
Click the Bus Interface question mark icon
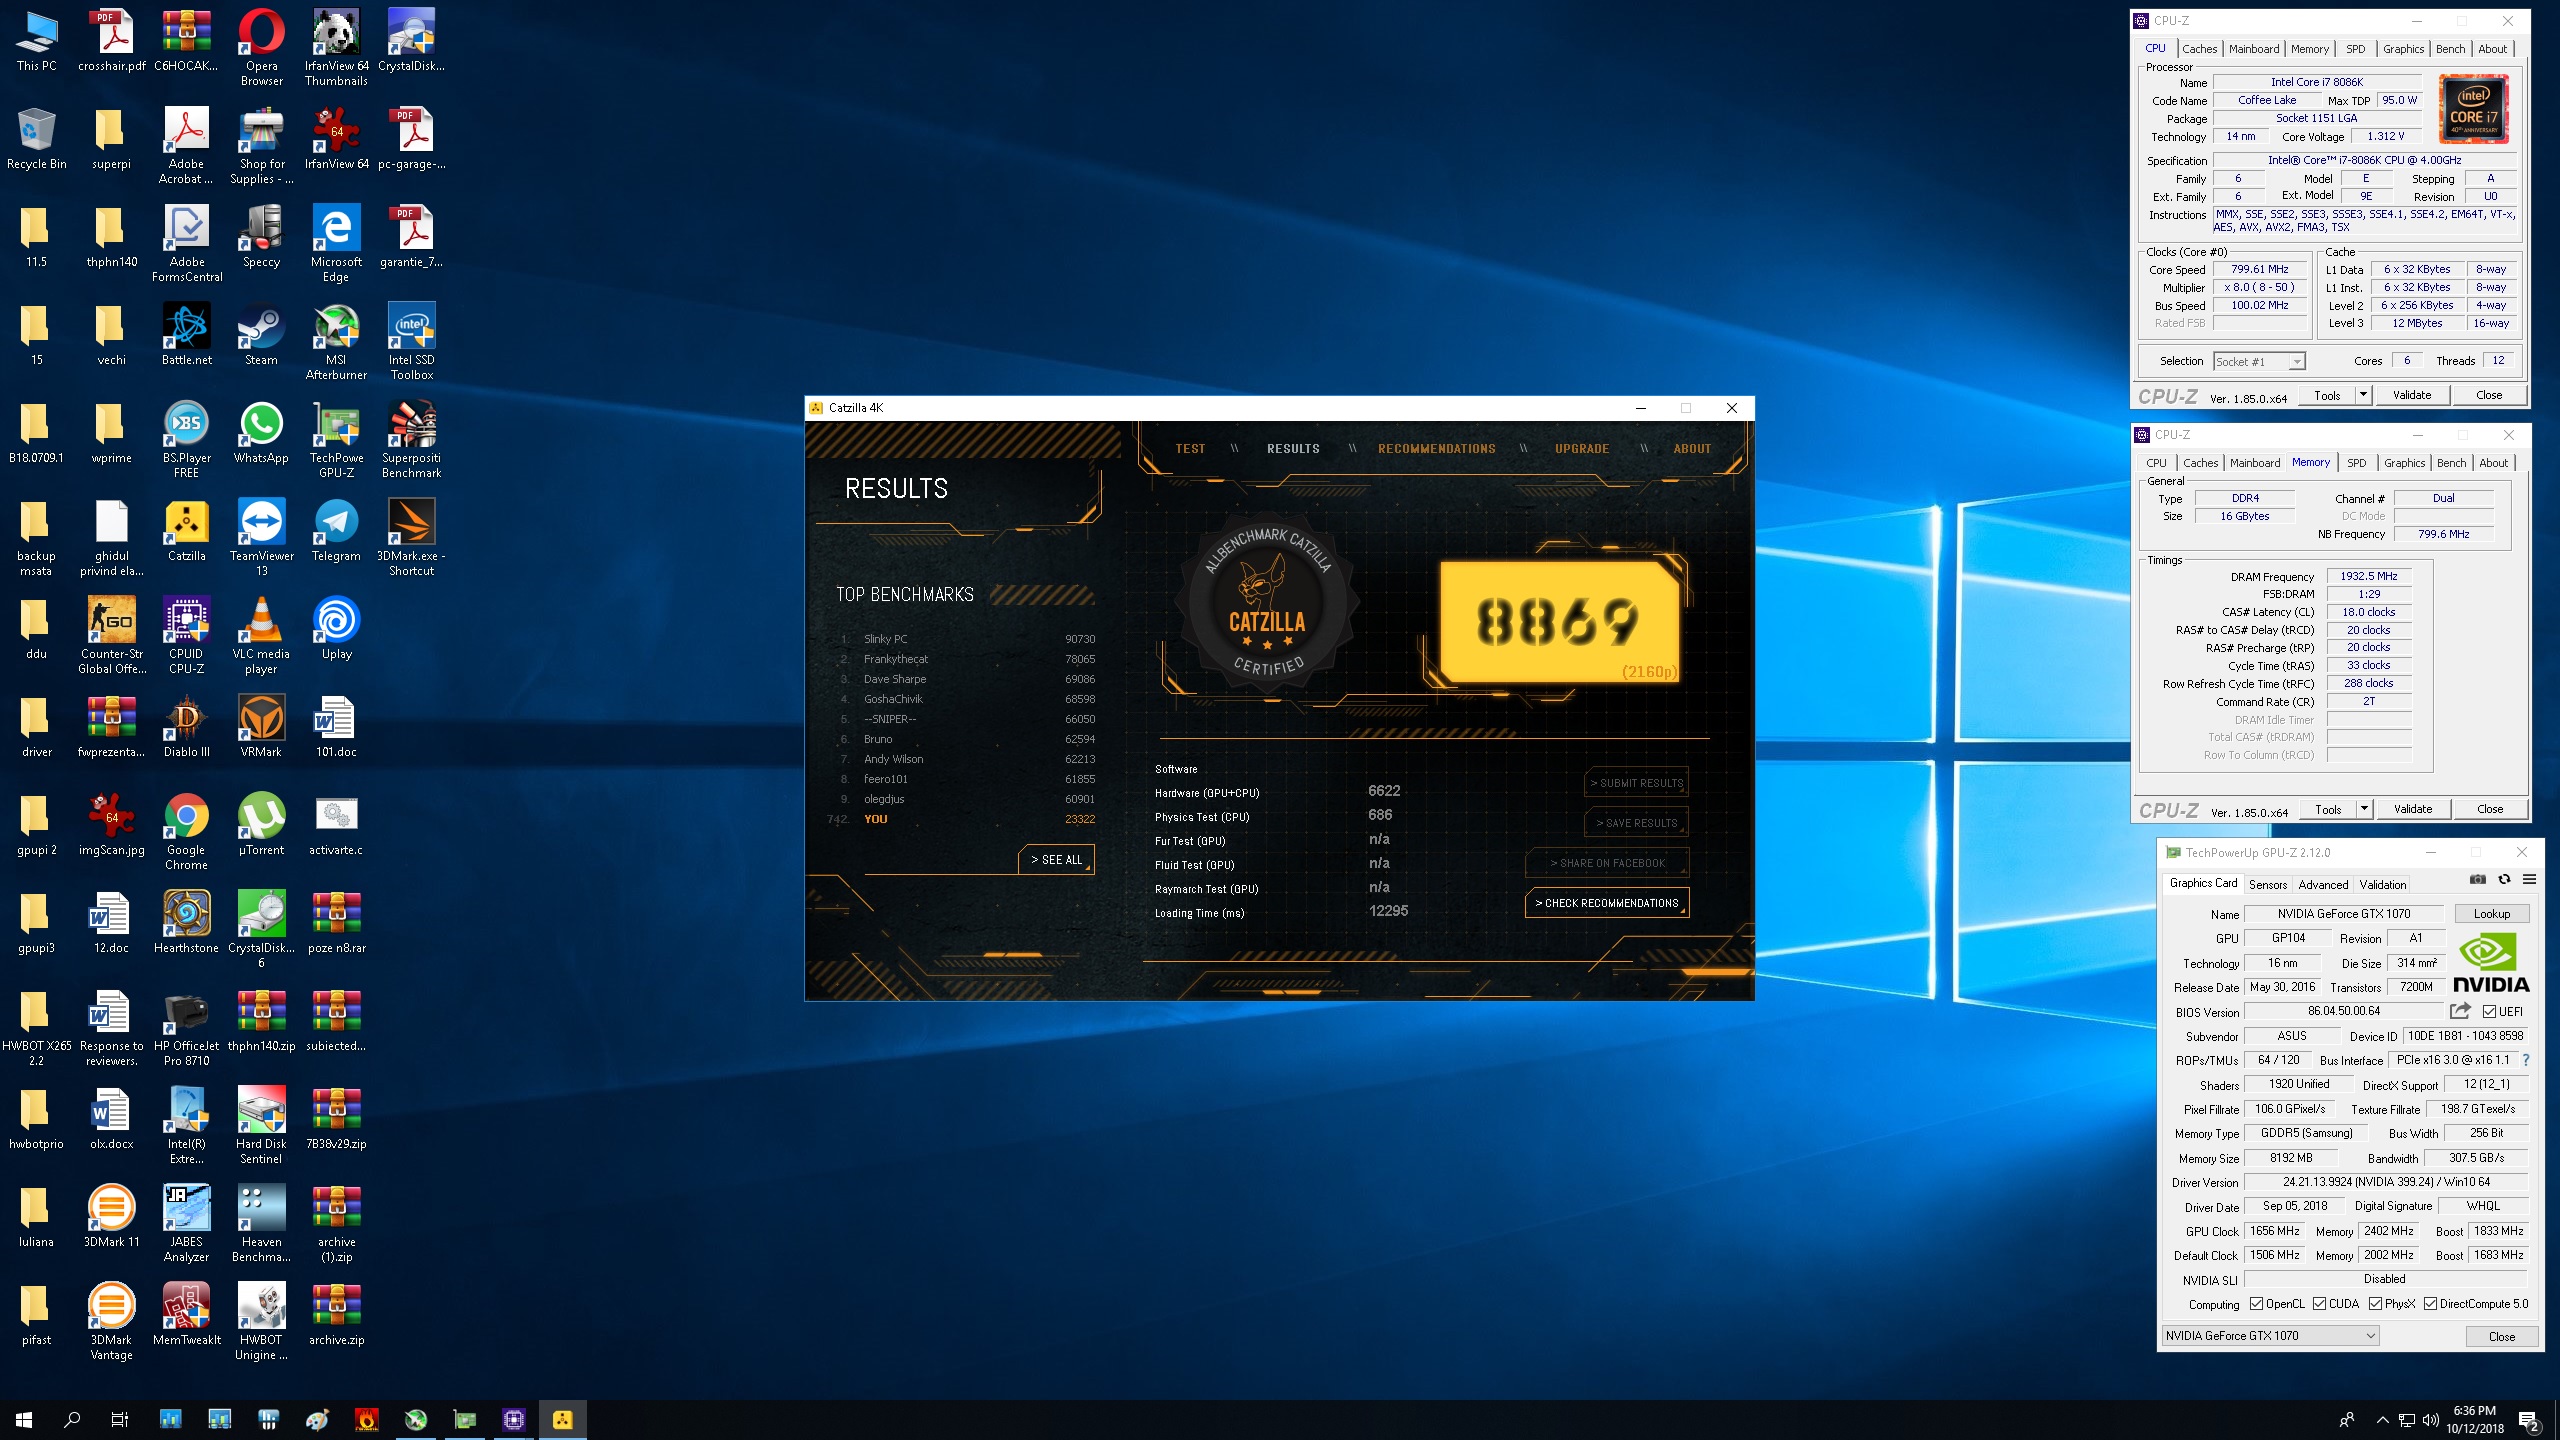pos(2526,1060)
